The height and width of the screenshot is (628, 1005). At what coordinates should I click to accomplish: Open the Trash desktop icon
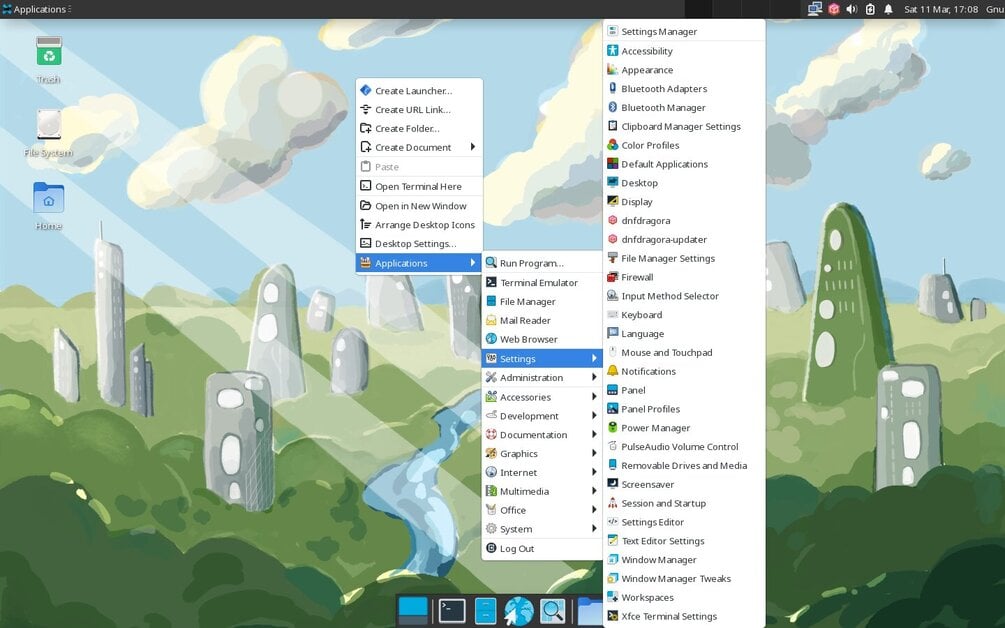click(x=49, y=51)
